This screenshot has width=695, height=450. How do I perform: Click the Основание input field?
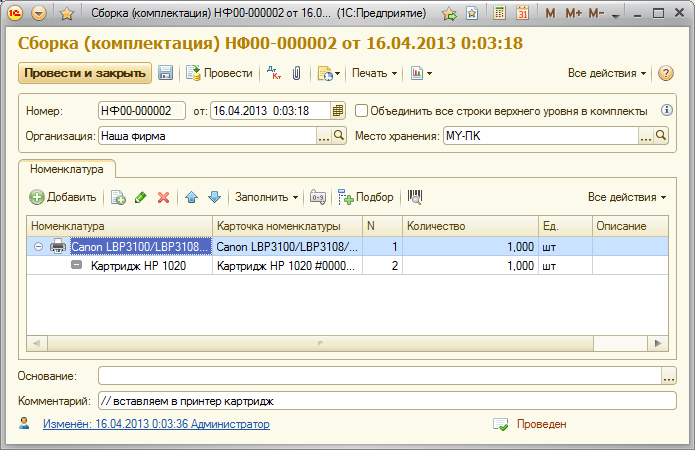point(380,376)
